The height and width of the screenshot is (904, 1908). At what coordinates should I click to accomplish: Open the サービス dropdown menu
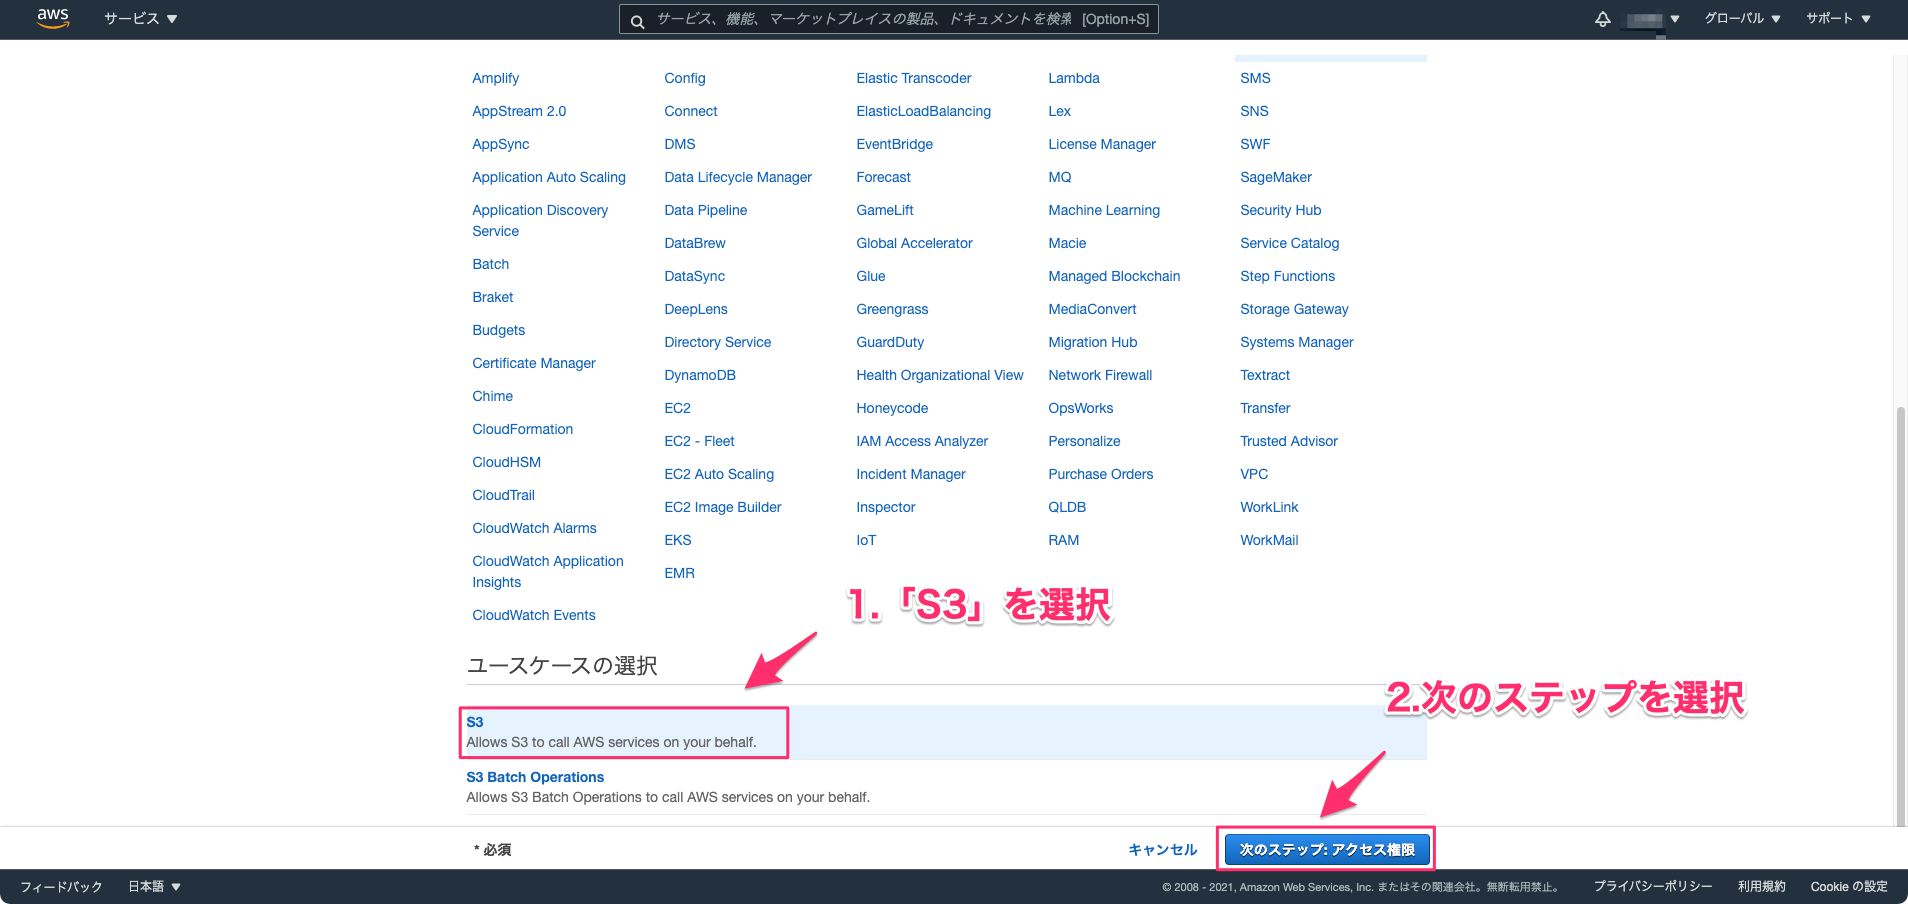[x=141, y=19]
